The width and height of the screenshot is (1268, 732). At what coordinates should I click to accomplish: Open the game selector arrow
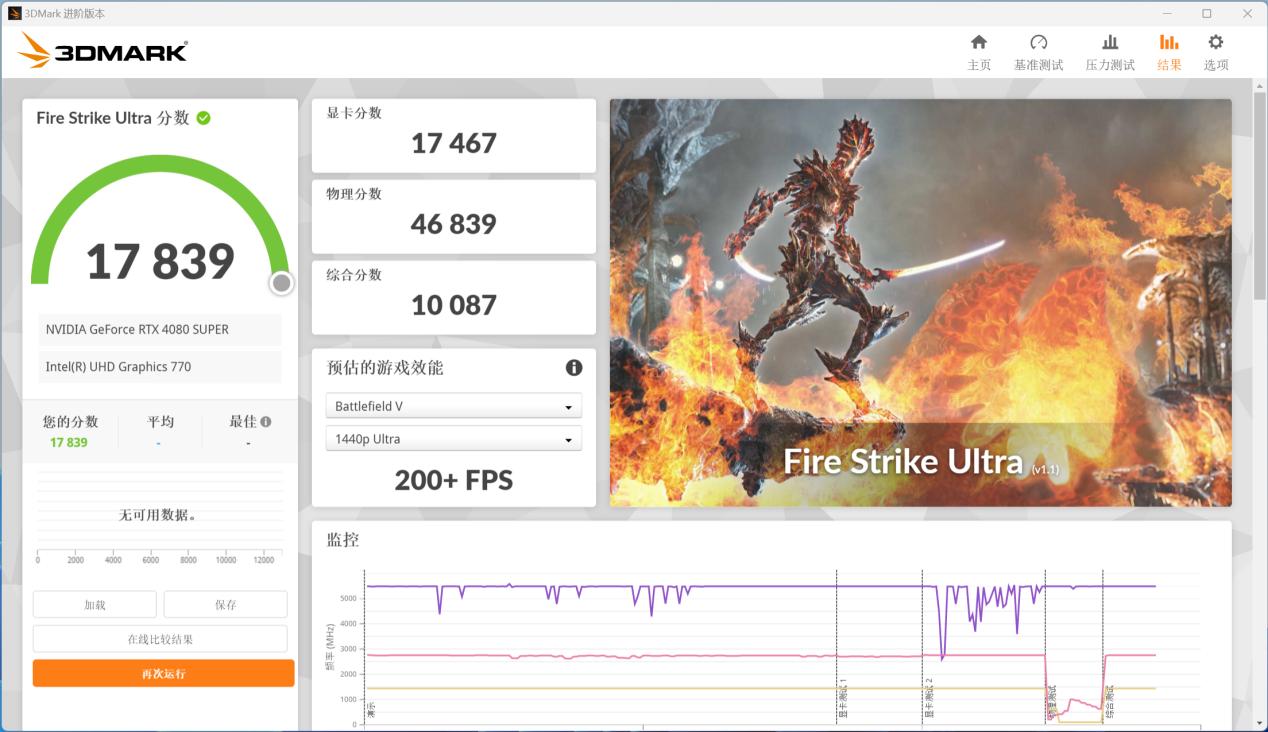pos(570,405)
